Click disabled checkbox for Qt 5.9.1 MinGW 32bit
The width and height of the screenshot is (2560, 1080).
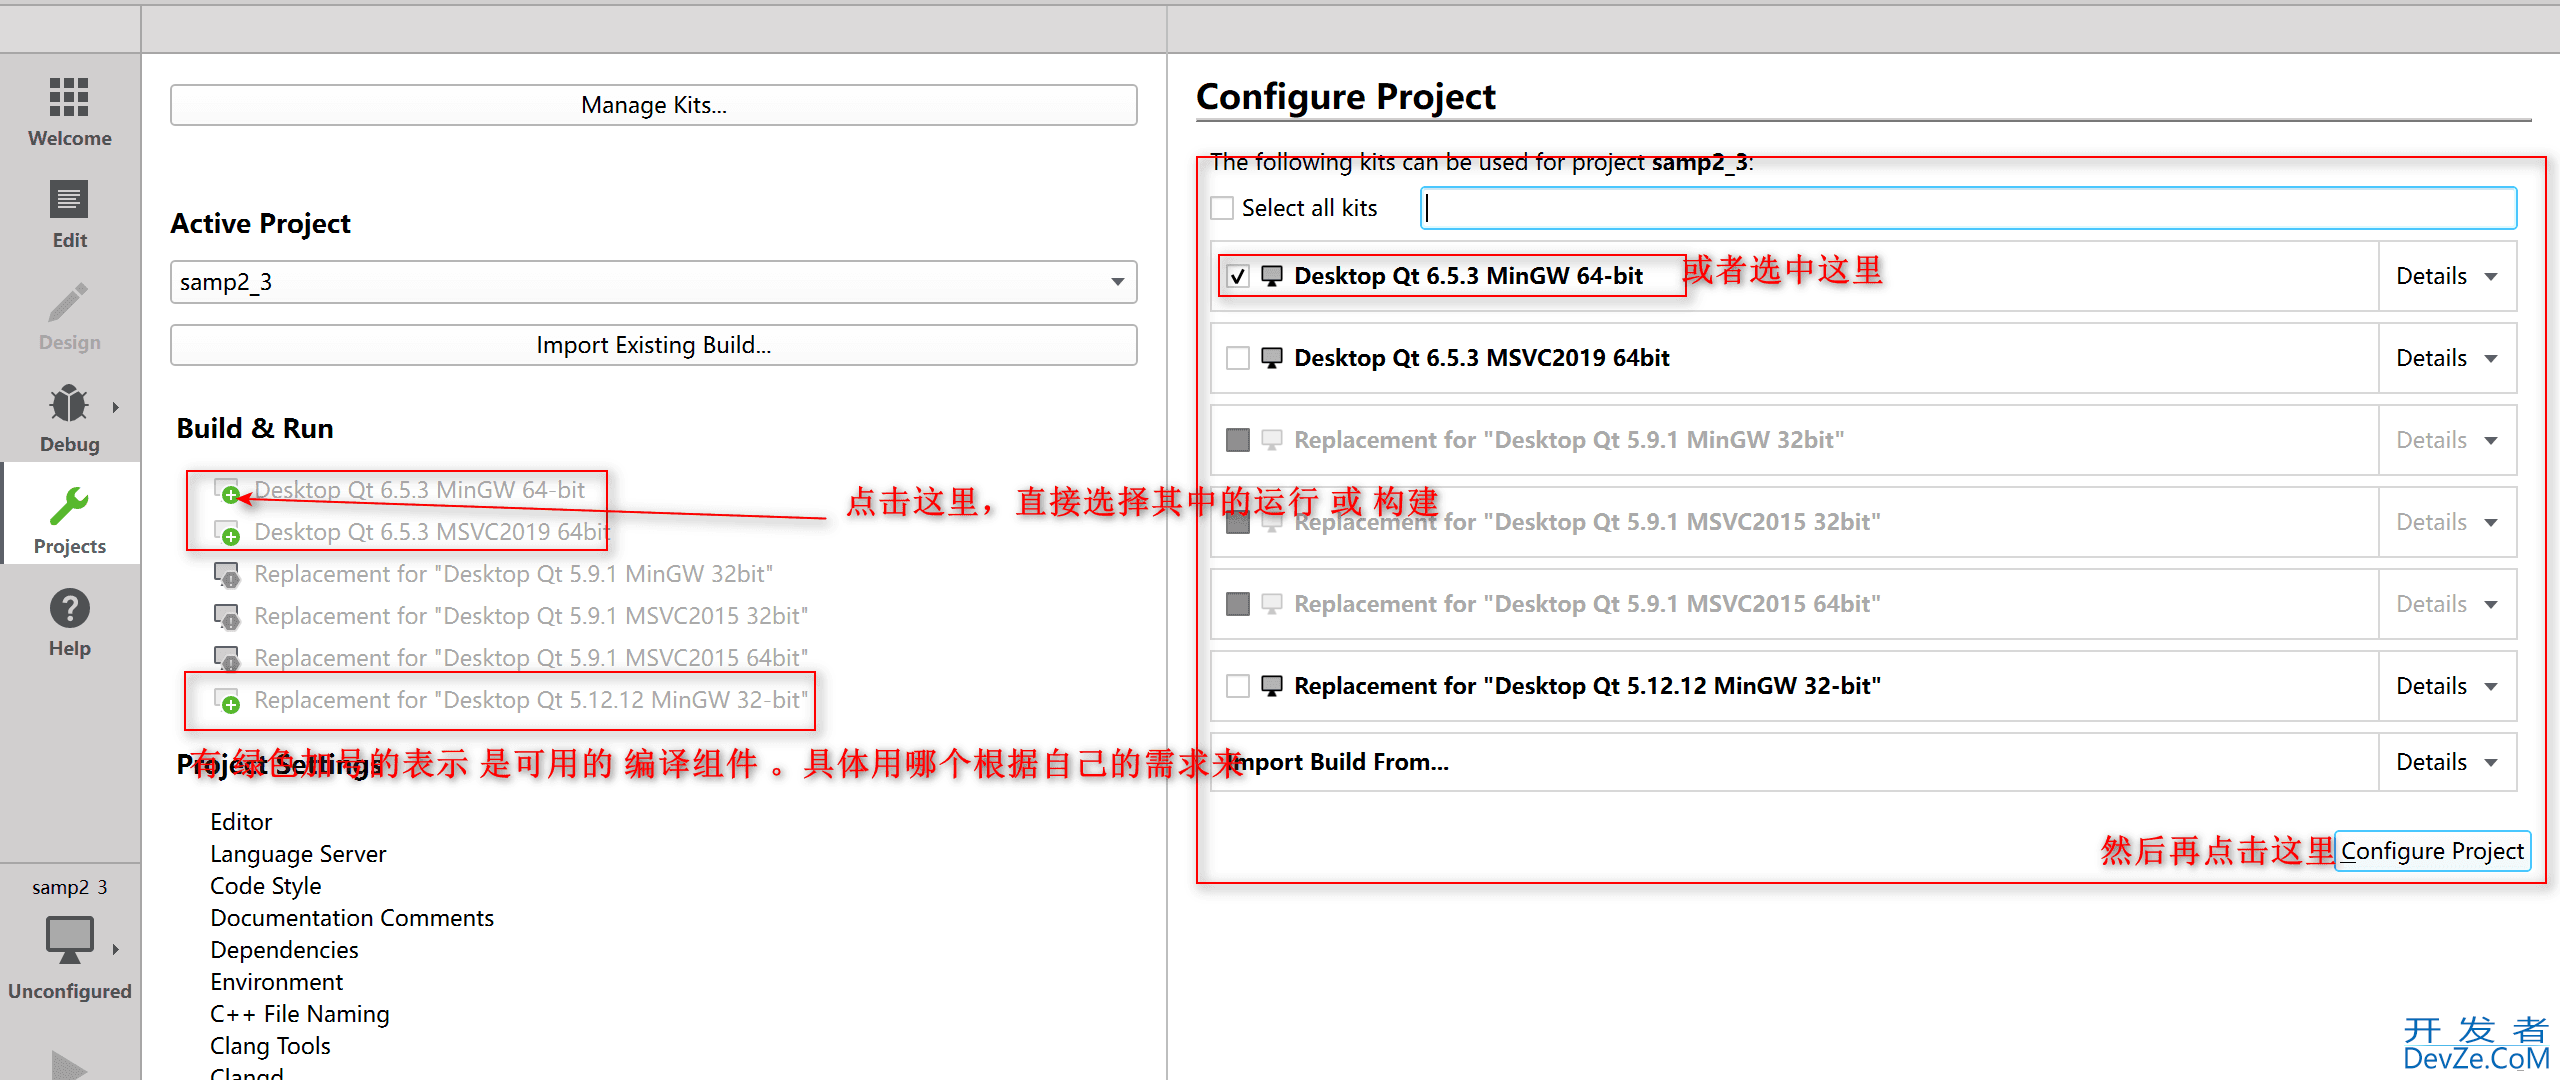coord(1238,440)
